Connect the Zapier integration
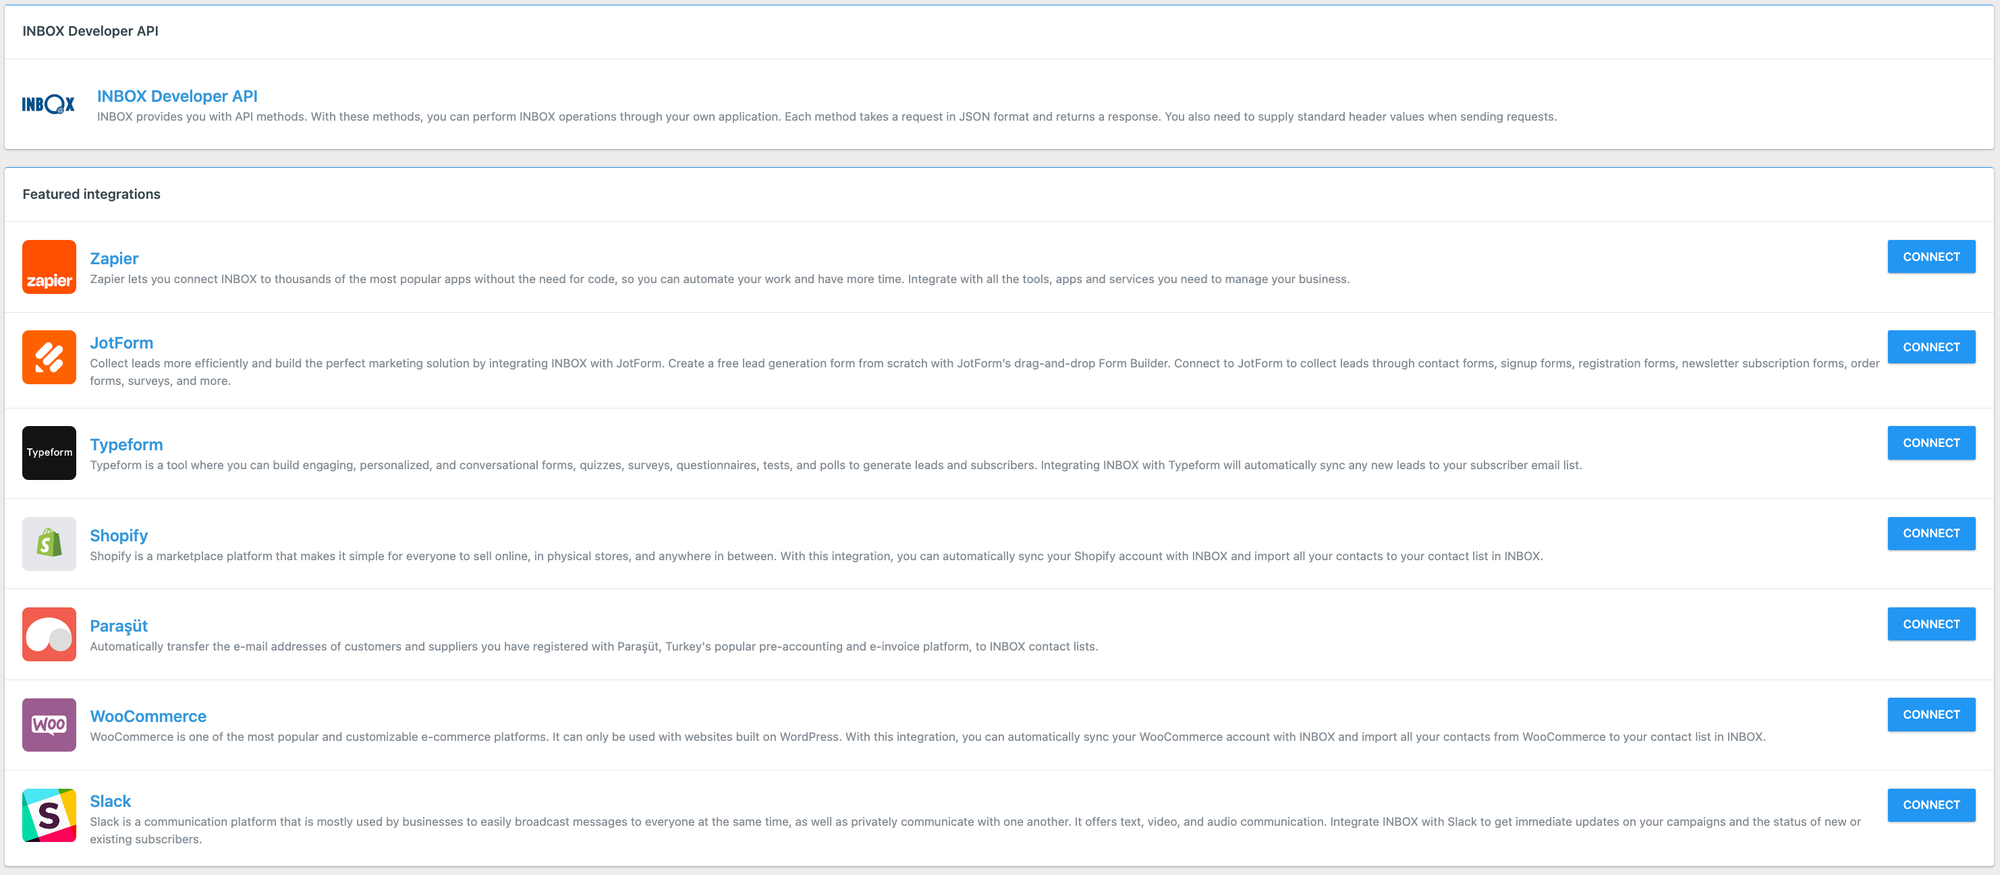 [x=1931, y=257]
